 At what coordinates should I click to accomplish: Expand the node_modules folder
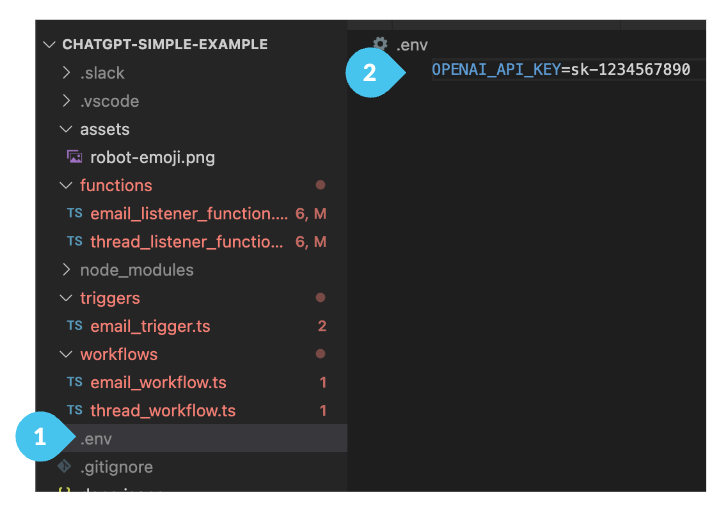tap(67, 270)
